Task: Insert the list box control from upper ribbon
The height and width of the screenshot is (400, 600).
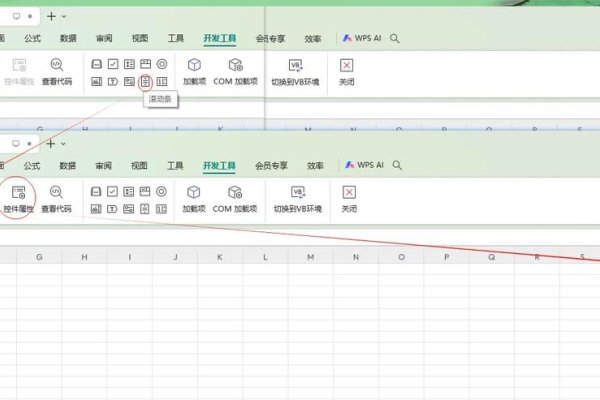Action: (129, 64)
